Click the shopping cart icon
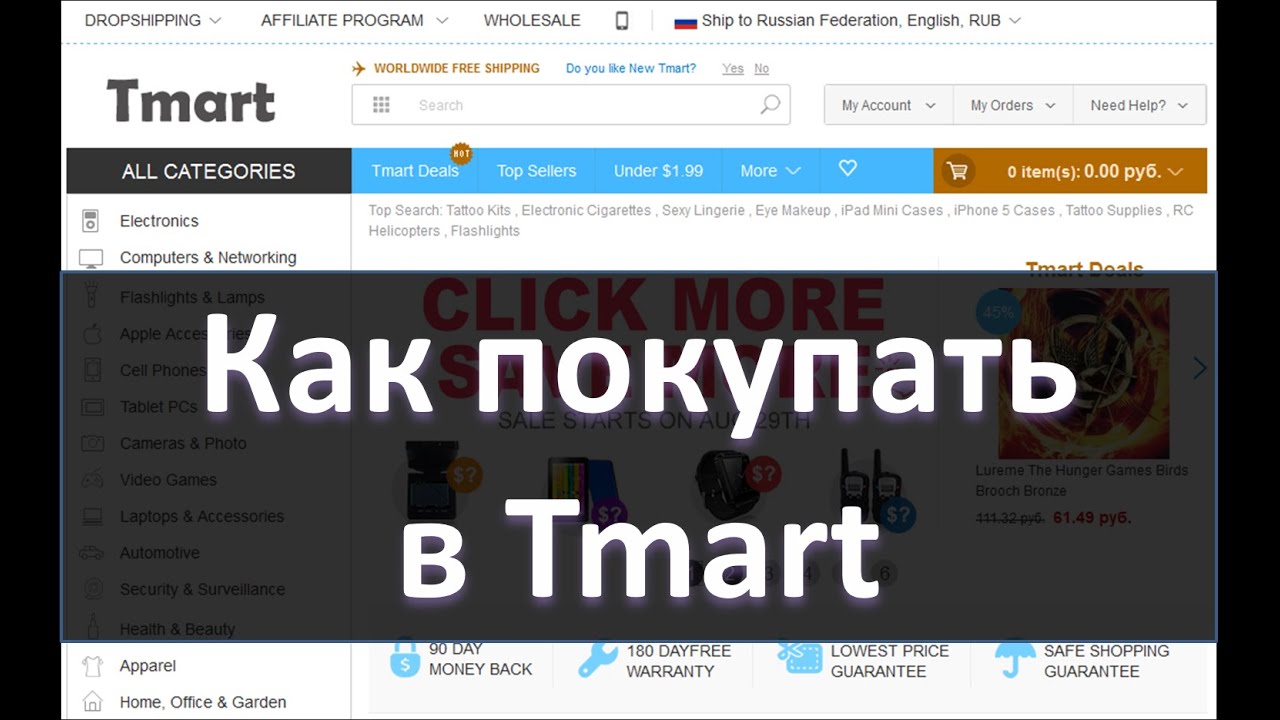Screen dimensions: 1280x720 pos(957,171)
